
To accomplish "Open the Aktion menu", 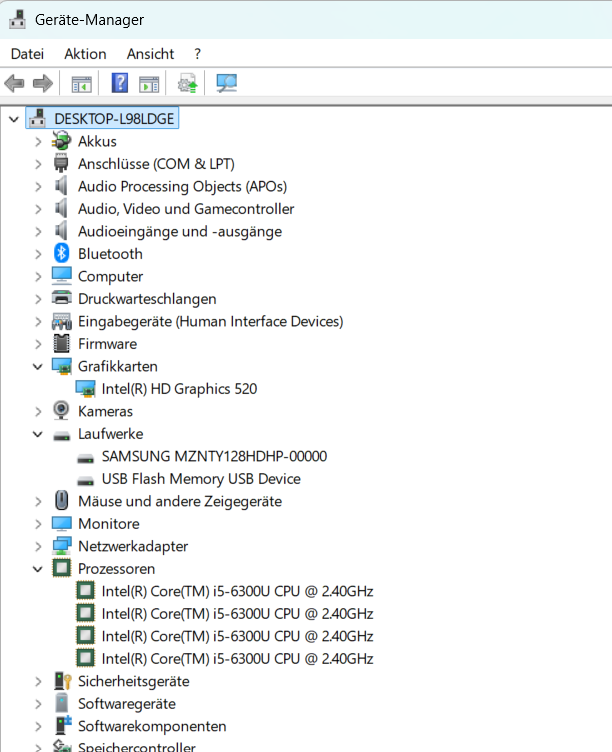I will coord(85,54).
